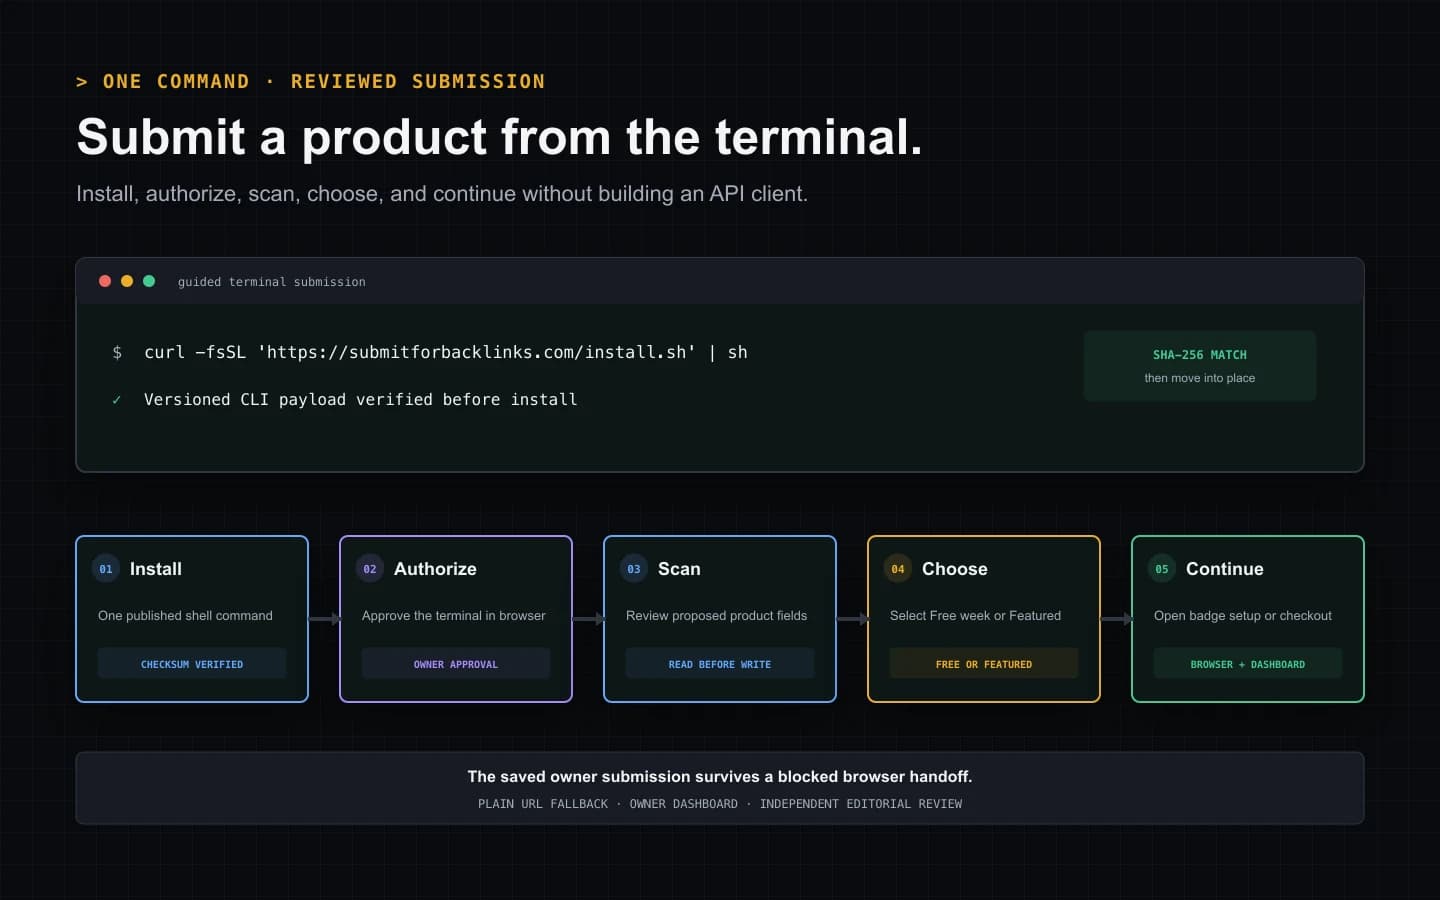Image resolution: width=1440 pixels, height=900 pixels.
Task: Click 'Select Free week or Featured' description
Action: click(975, 616)
